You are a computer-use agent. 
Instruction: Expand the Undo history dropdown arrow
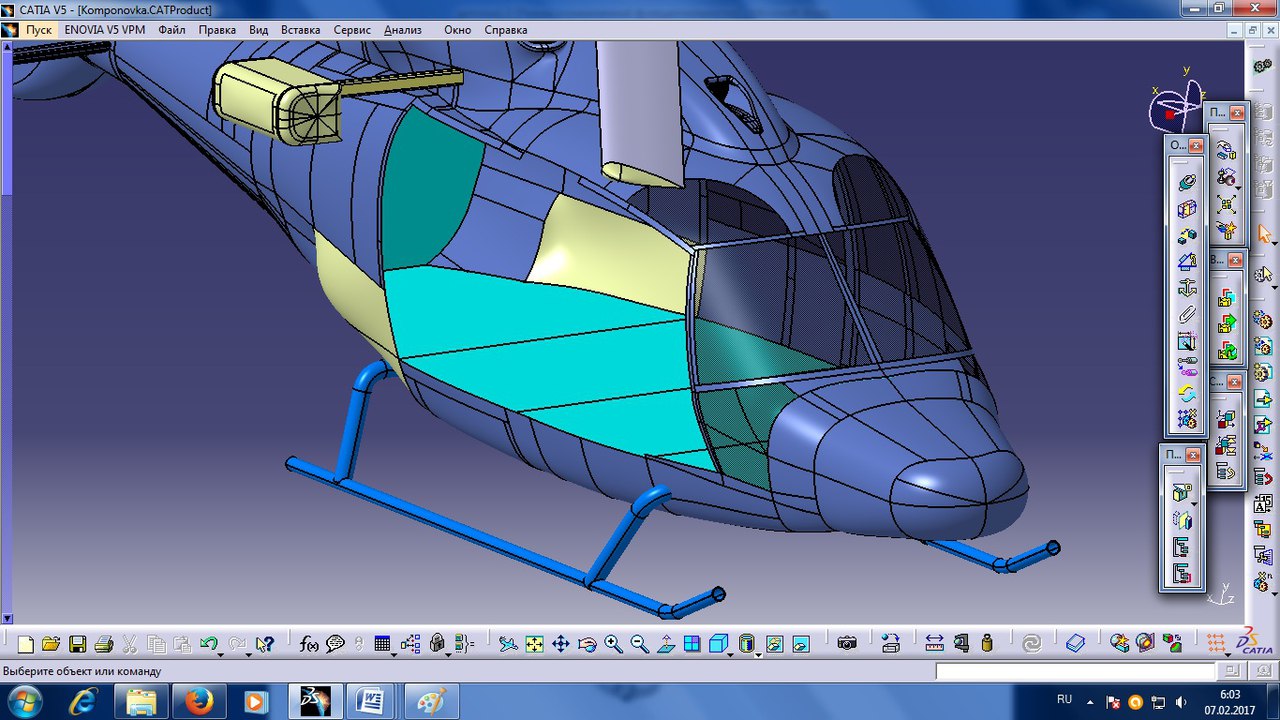click(x=221, y=654)
